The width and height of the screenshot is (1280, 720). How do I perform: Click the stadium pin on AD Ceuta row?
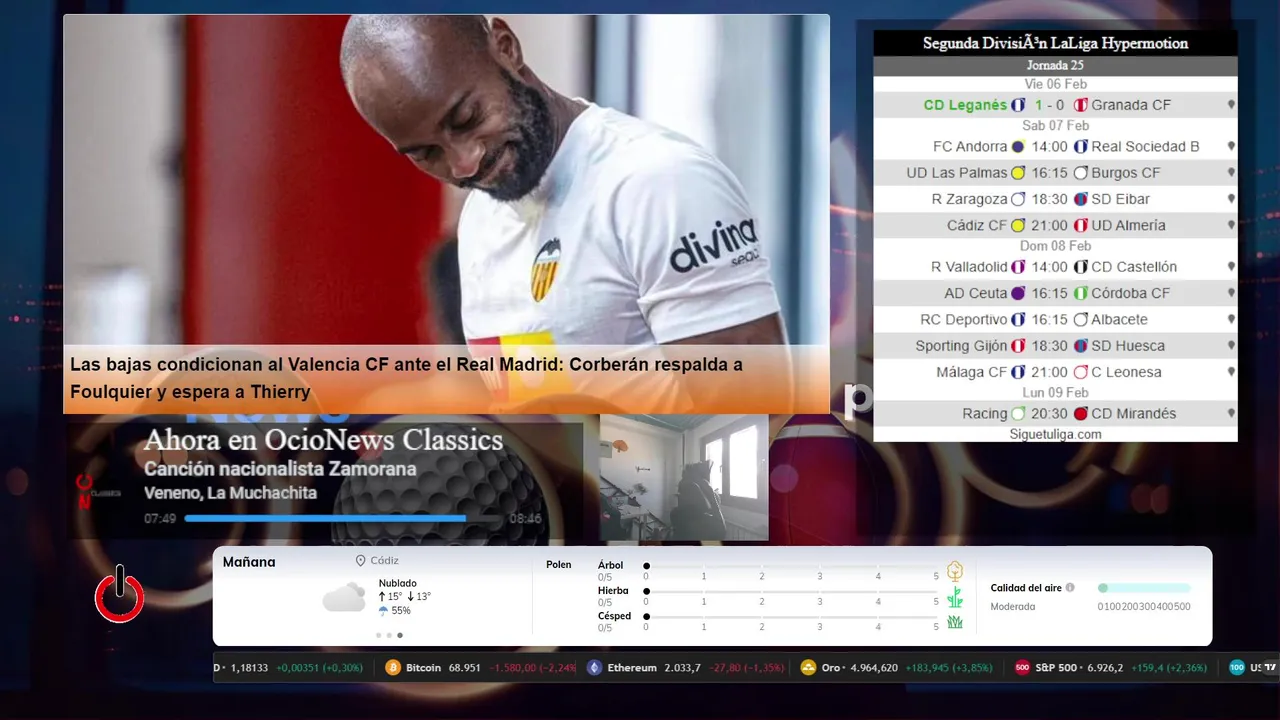pyautogui.click(x=1231, y=293)
